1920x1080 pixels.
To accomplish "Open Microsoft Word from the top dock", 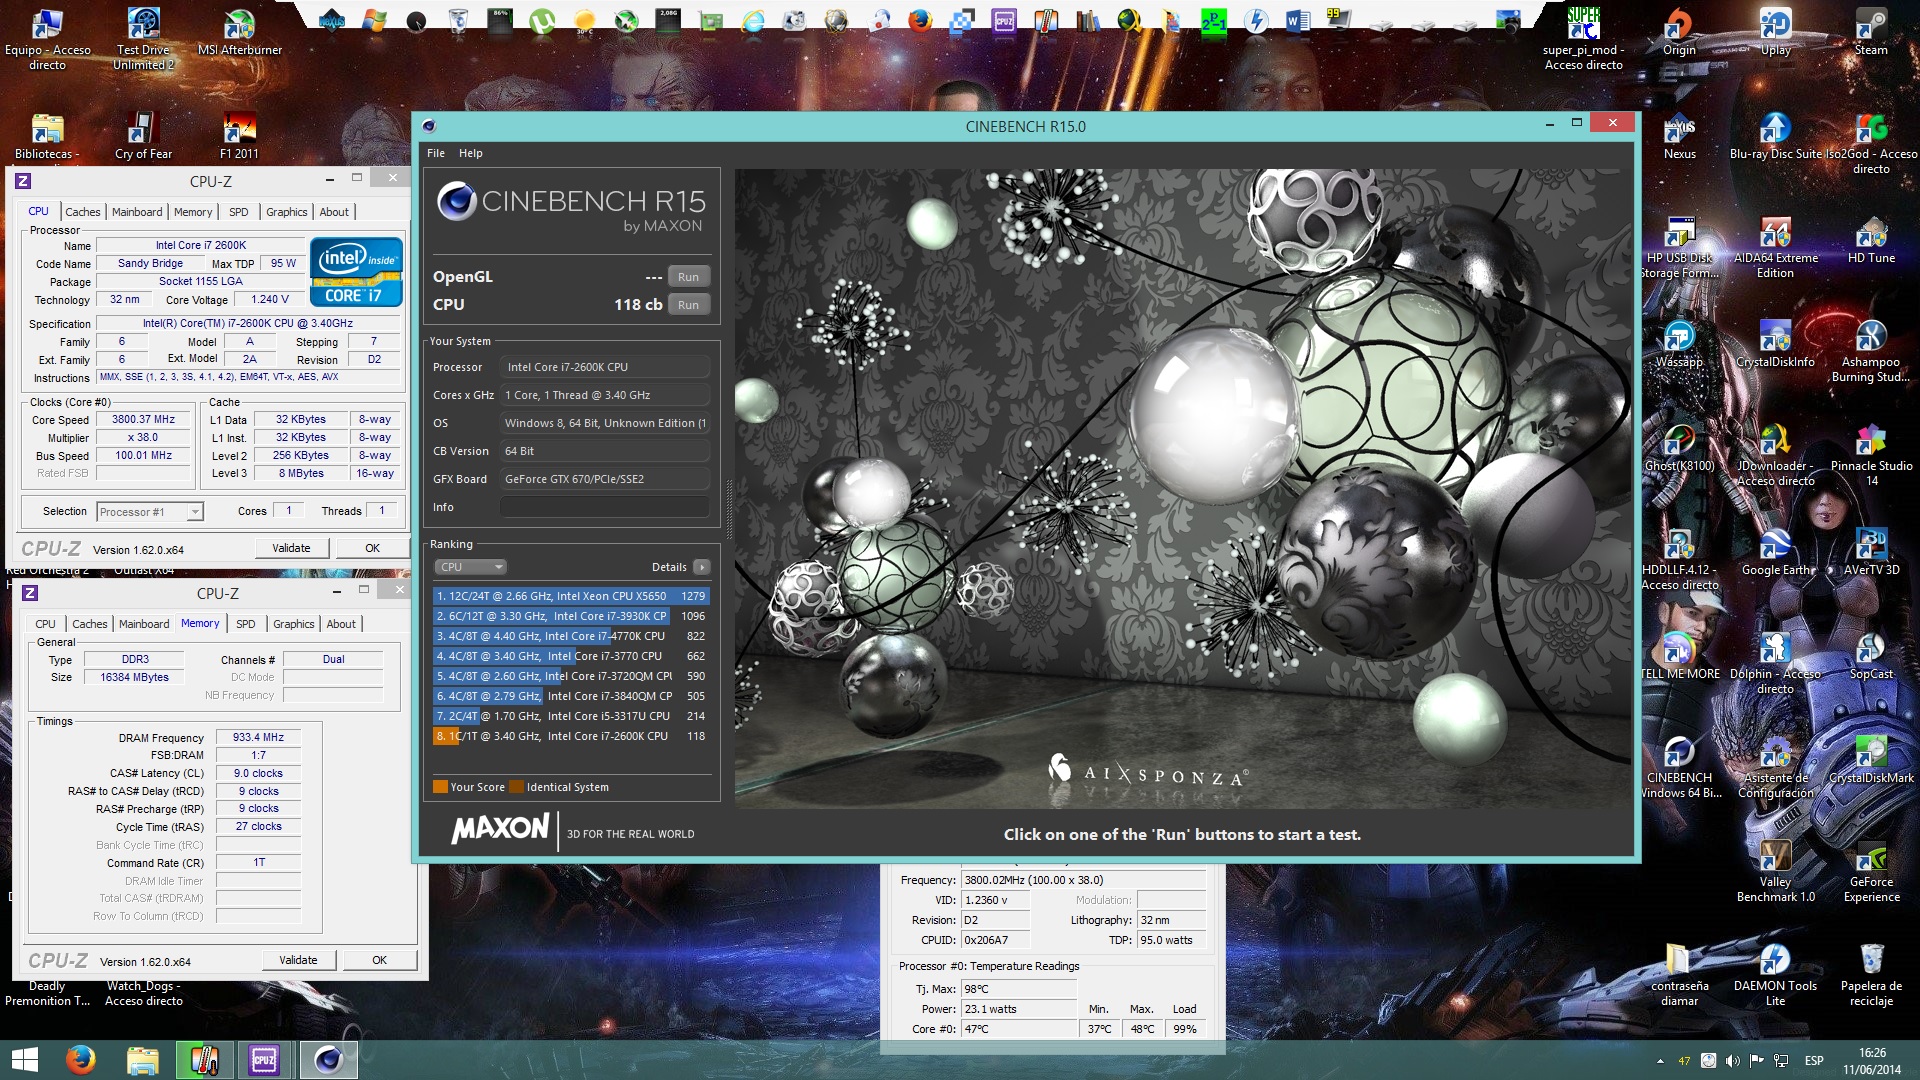I will point(1298,20).
